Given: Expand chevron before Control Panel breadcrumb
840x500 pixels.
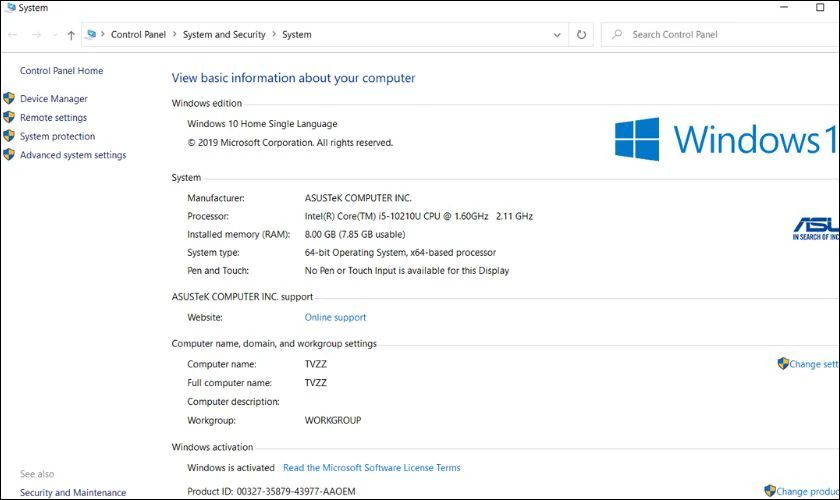Looking at the screenshot, I should 103,34.
